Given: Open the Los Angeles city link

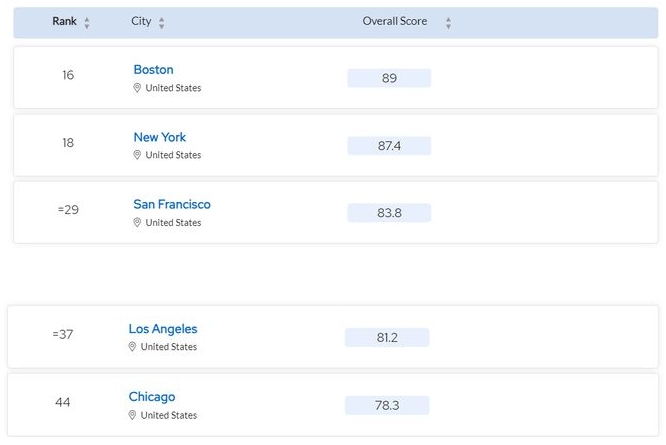Looking at the screenshot, I should [163, 329].
